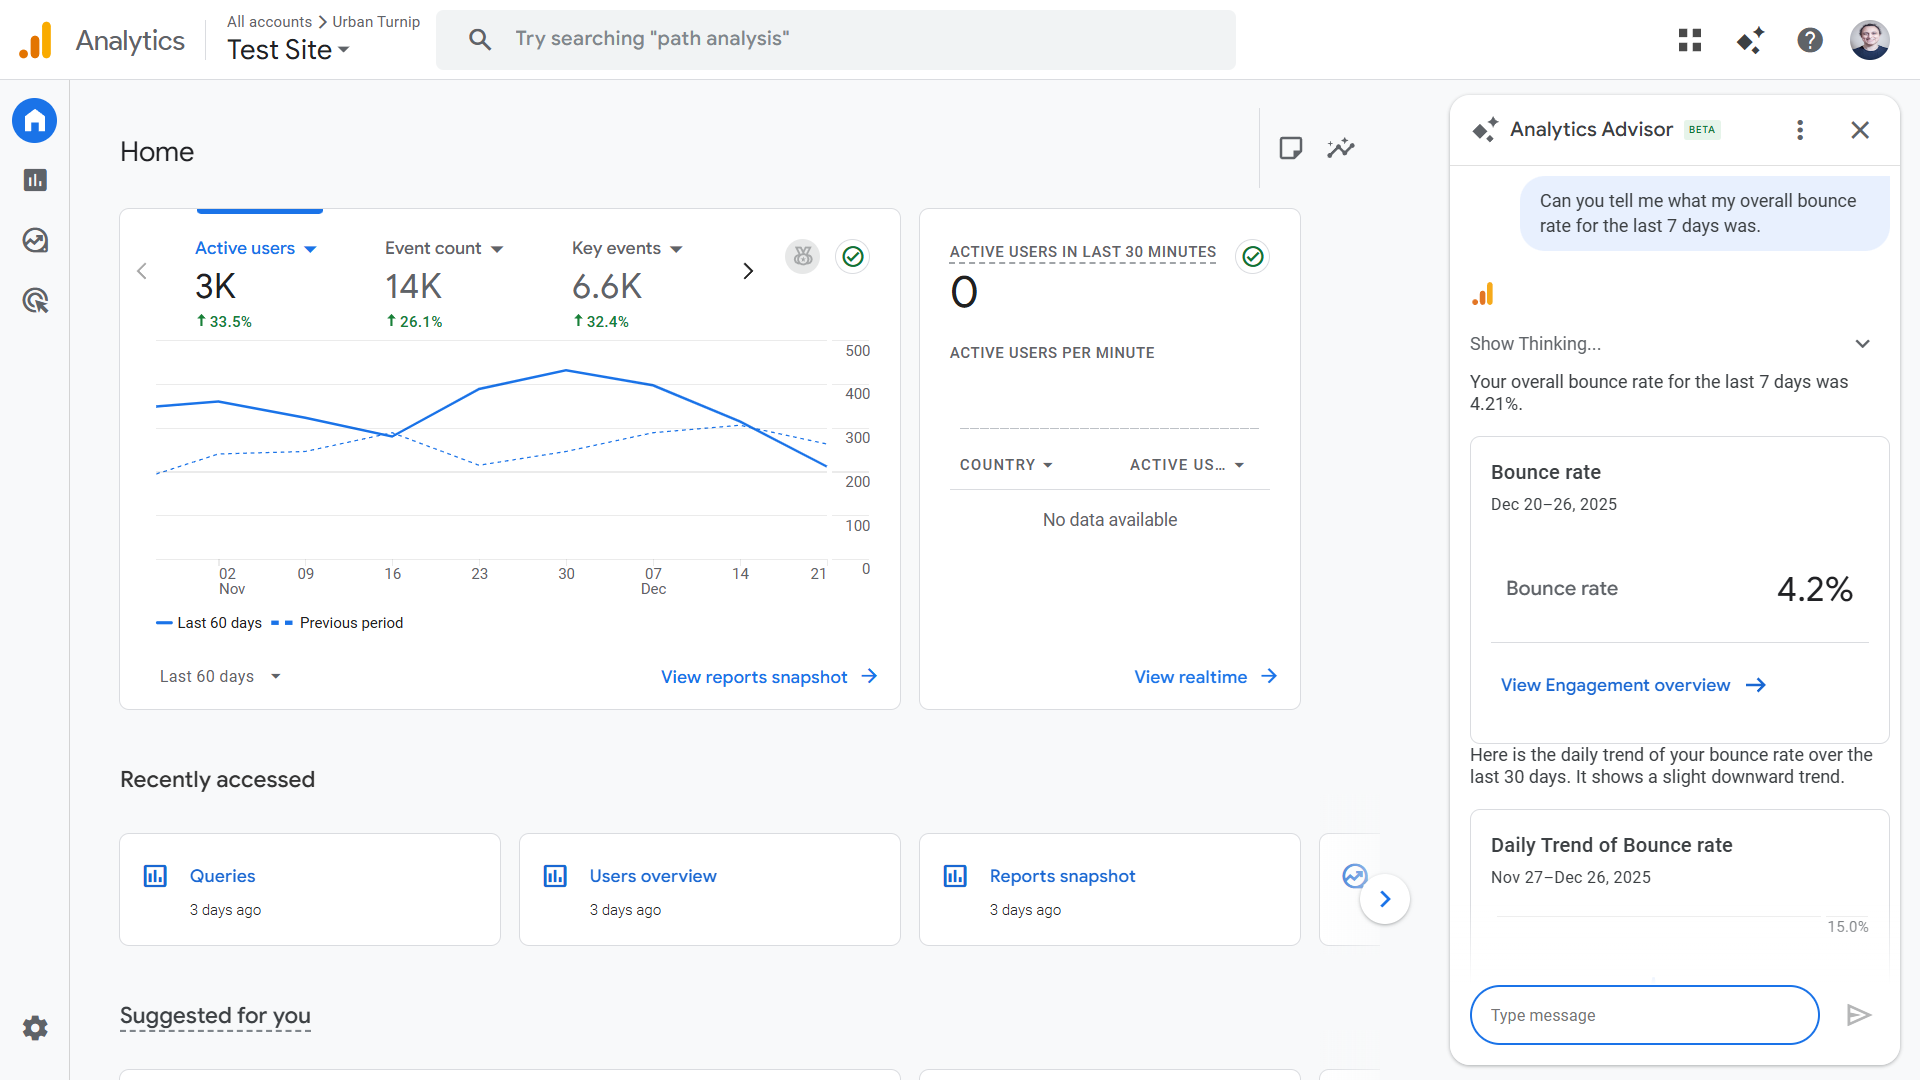
Task: Click the Type message input field
Action: 1644,1015
